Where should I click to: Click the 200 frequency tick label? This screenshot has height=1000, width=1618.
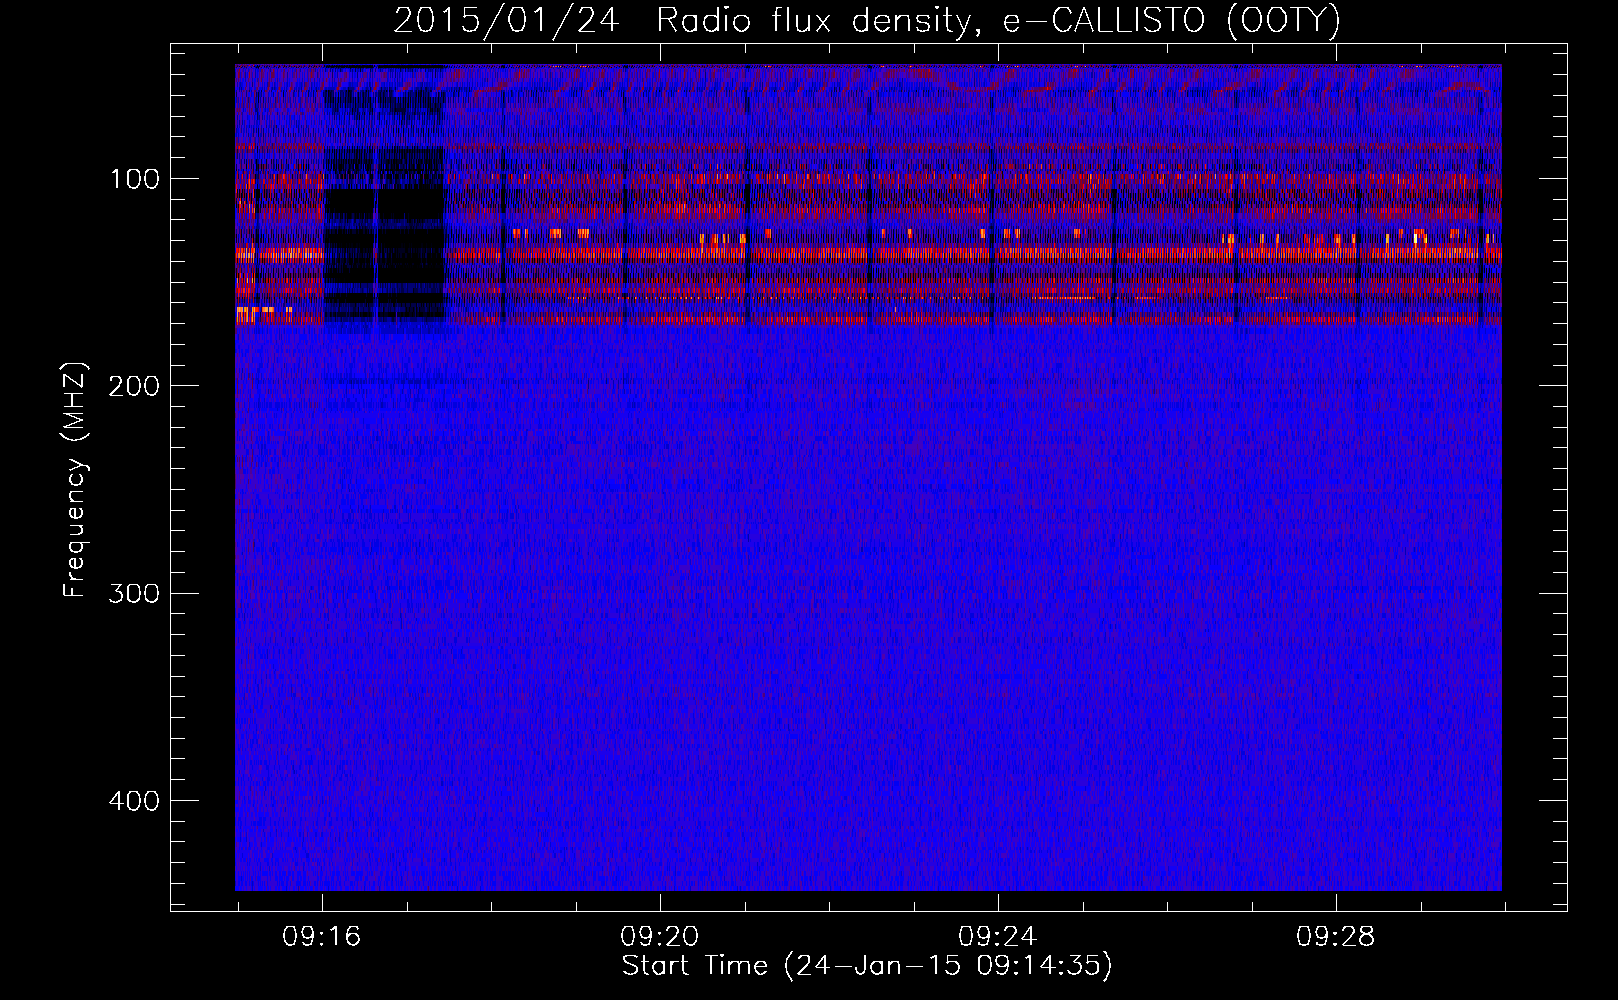tap(133, 386)
